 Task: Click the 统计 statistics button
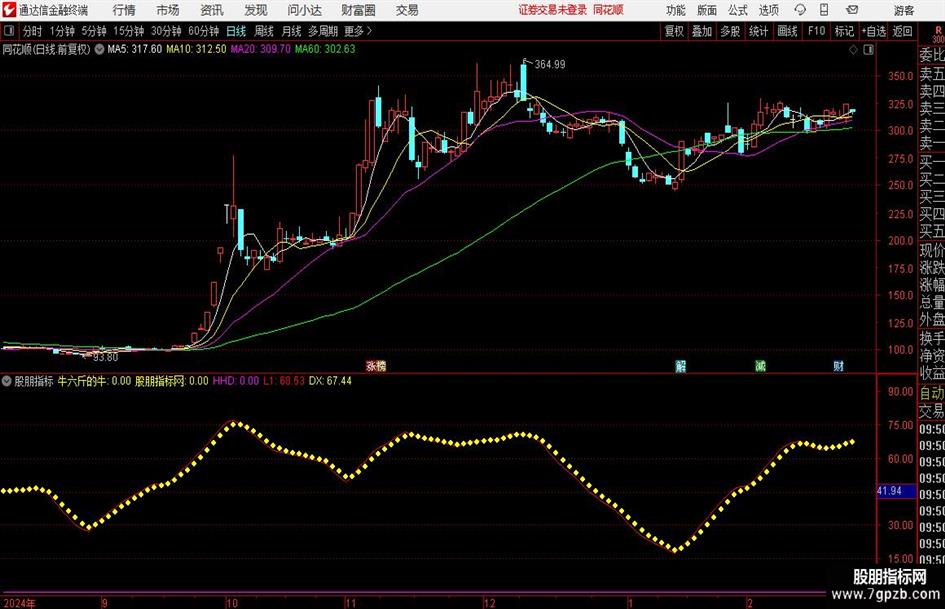[x=759, y=31]
